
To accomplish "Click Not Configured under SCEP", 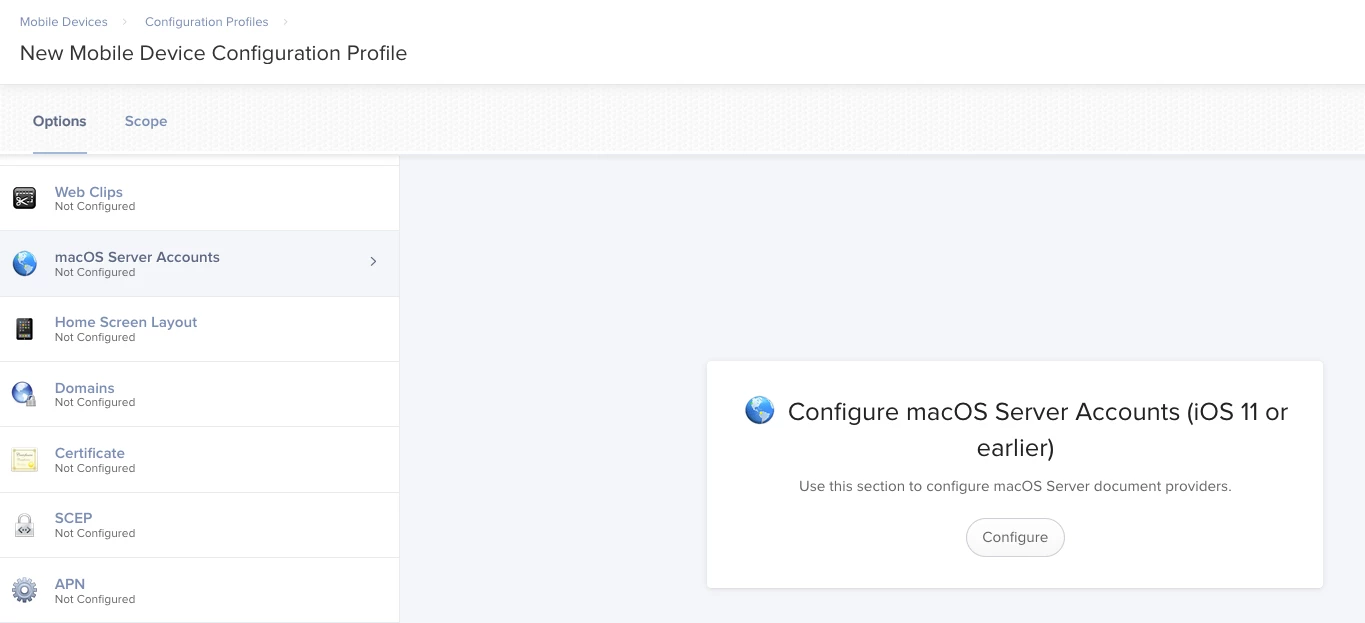I will (x=95, y=533).
